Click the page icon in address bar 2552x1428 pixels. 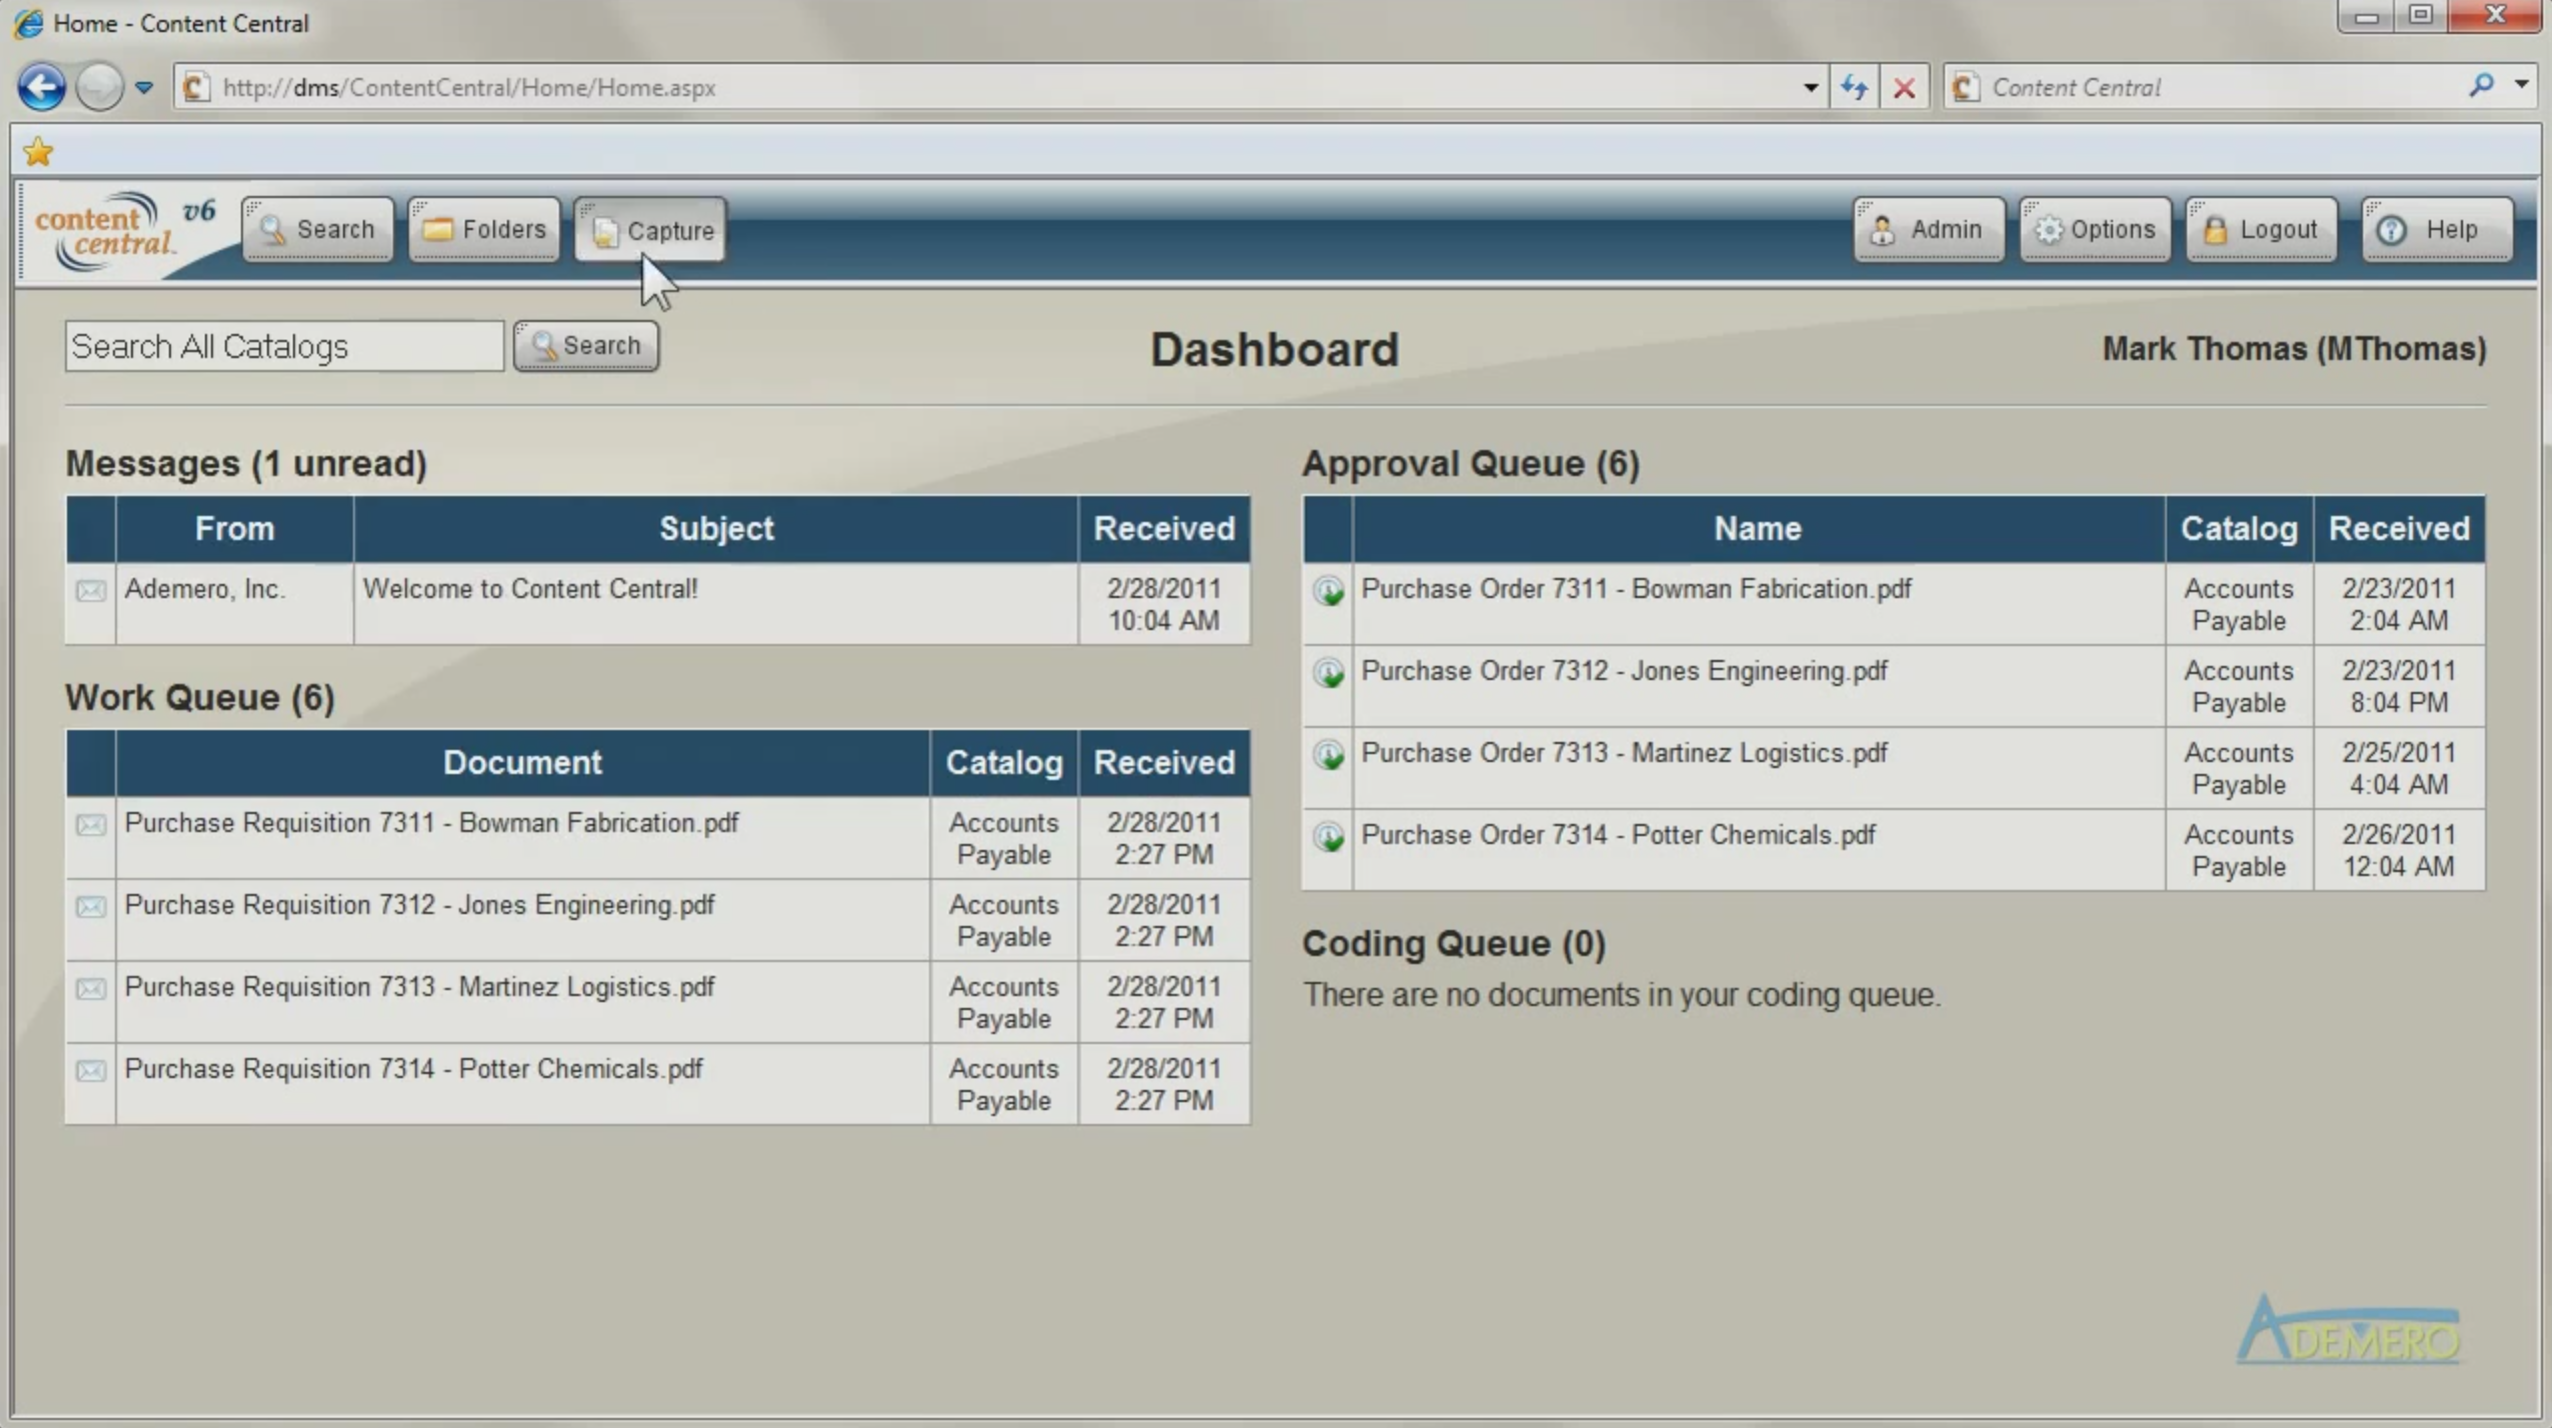[196, 88]
